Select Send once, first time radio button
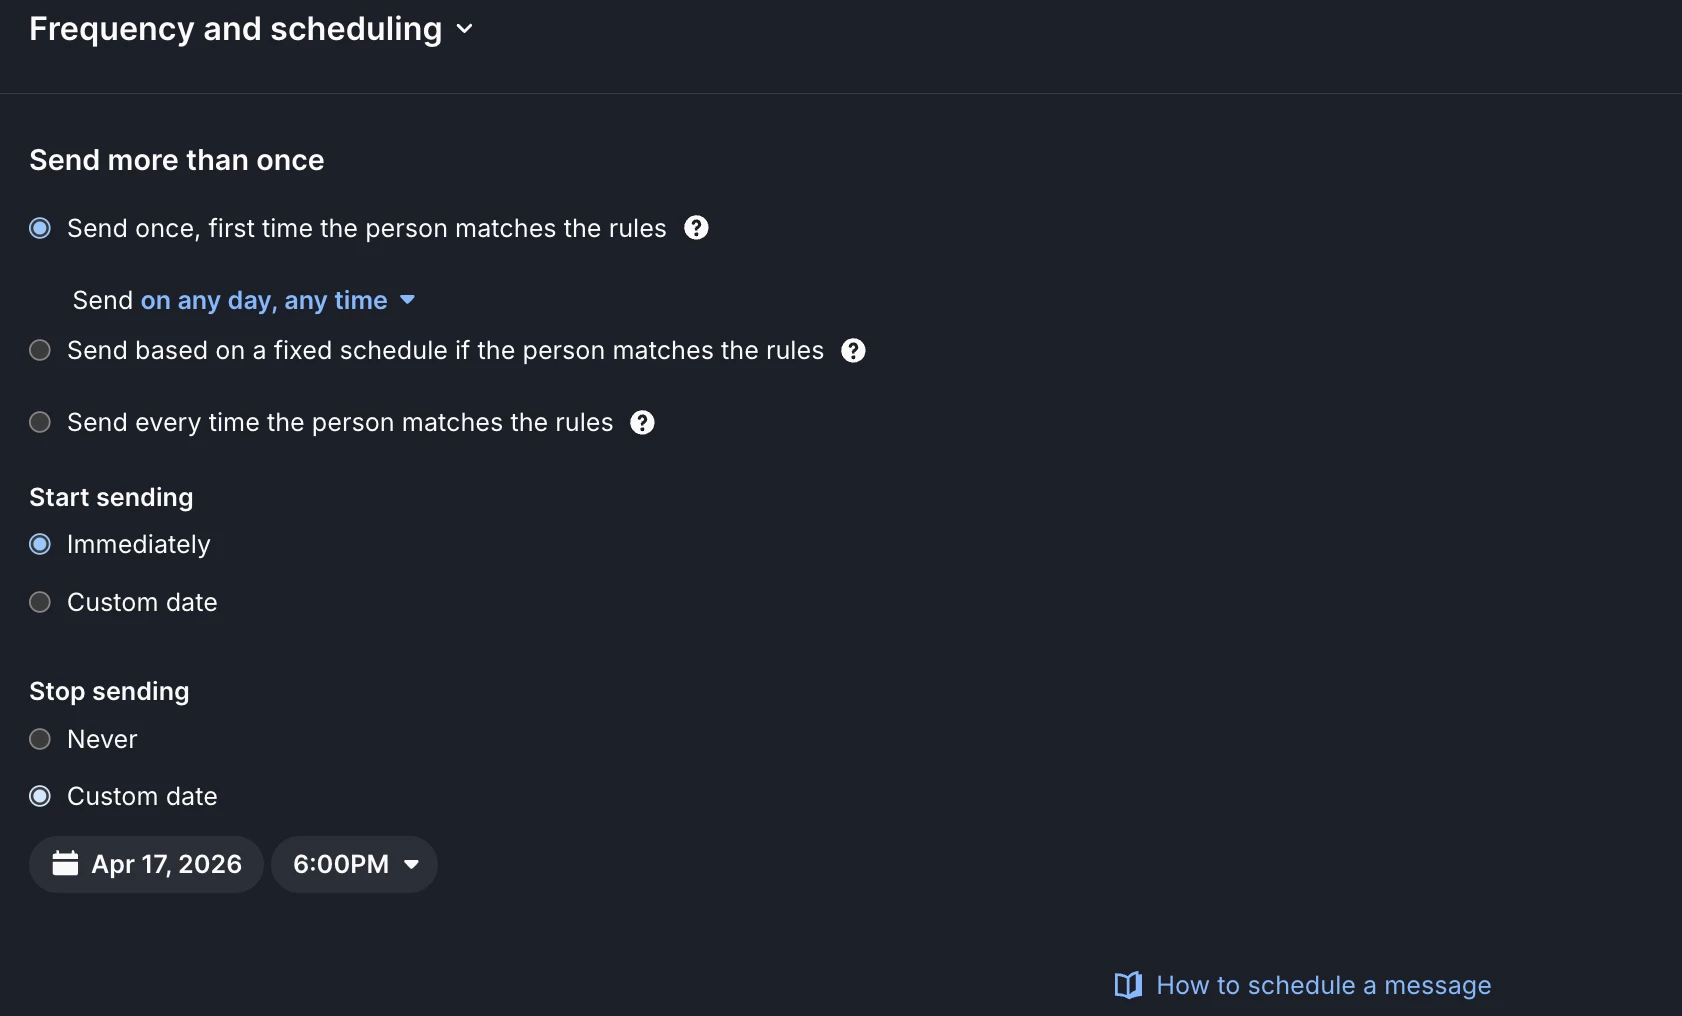Image resolution: width=1682 pixels, height=1016 pixels. click(40, 228)
